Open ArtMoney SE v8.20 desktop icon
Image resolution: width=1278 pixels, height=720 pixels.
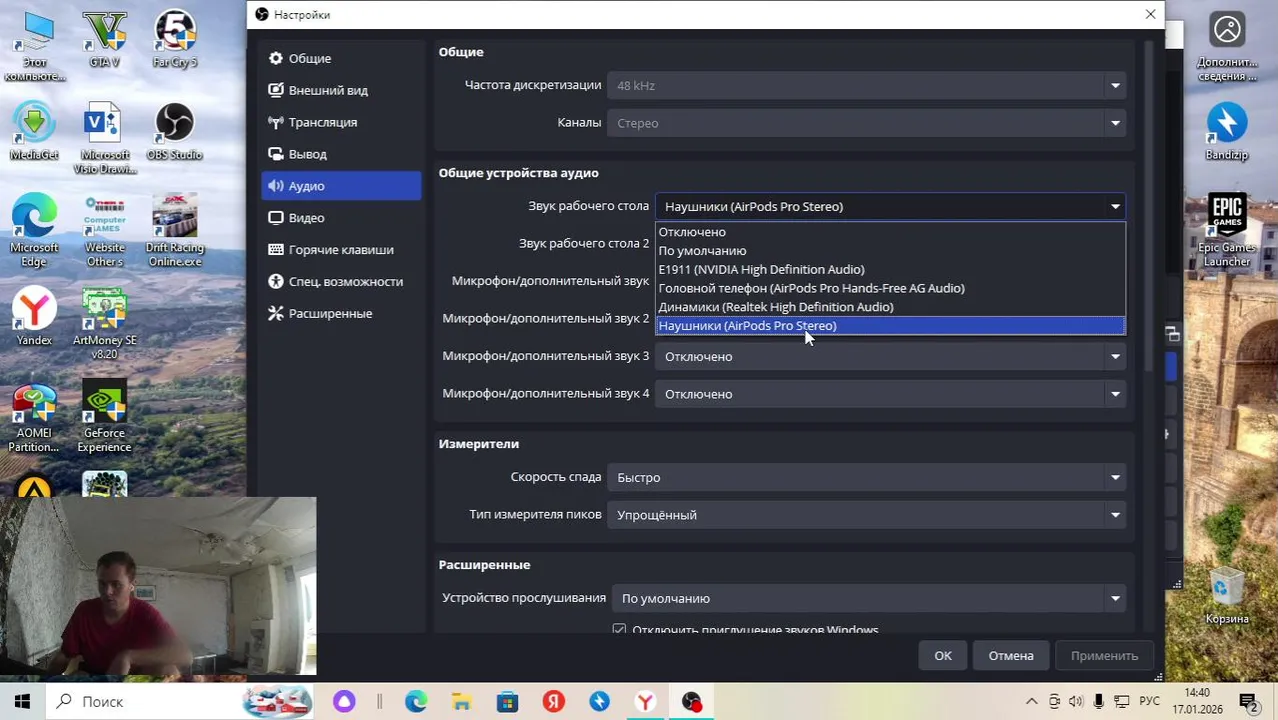coord(104,324)
